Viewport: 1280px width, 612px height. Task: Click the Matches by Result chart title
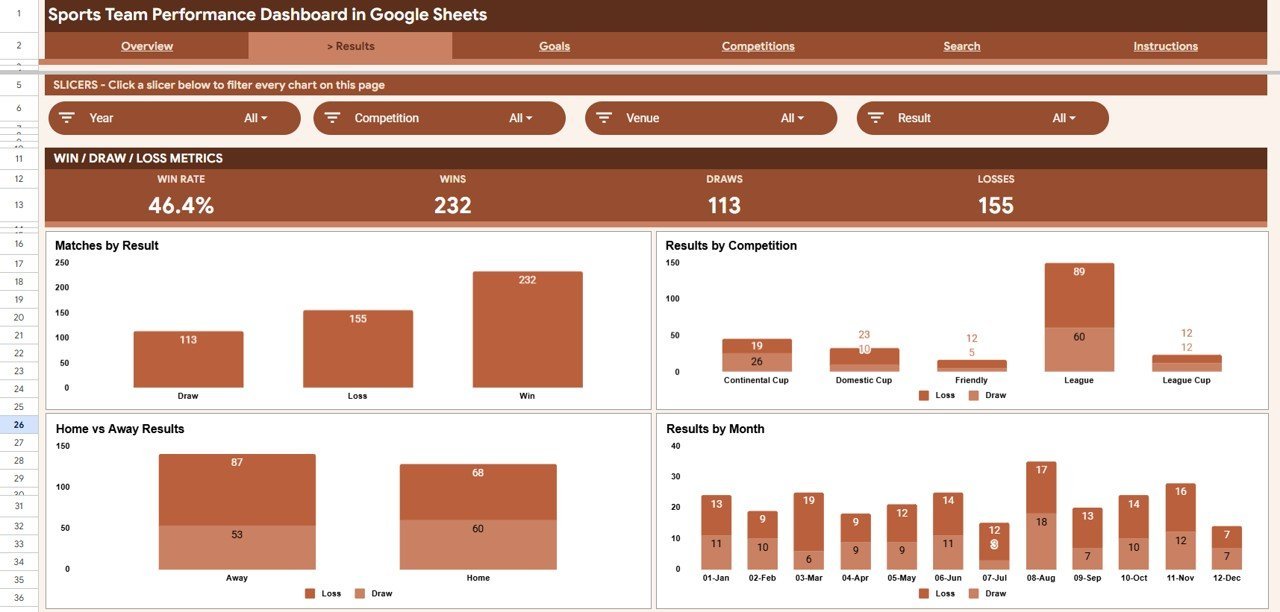[107, 246]
